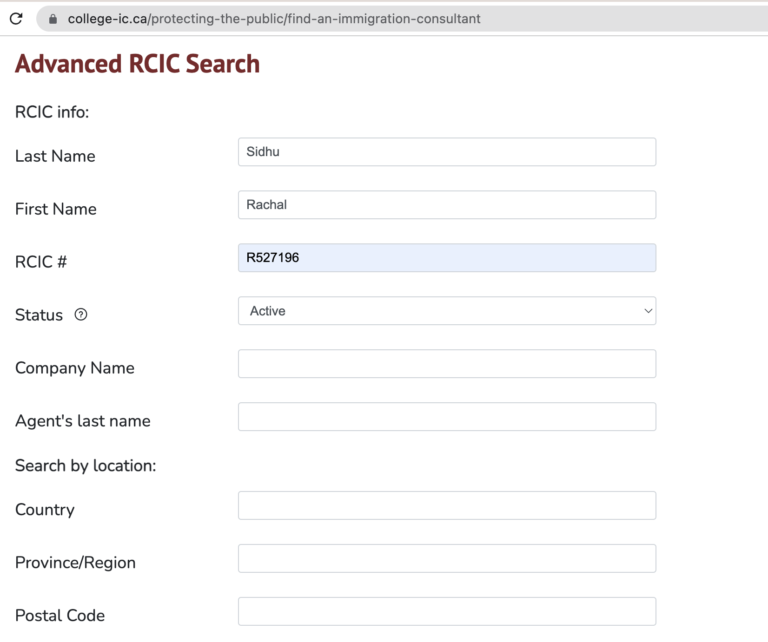Click the "Last Name" label text
The height and width of the screenshot is (642, 768).
pos(55,156)
